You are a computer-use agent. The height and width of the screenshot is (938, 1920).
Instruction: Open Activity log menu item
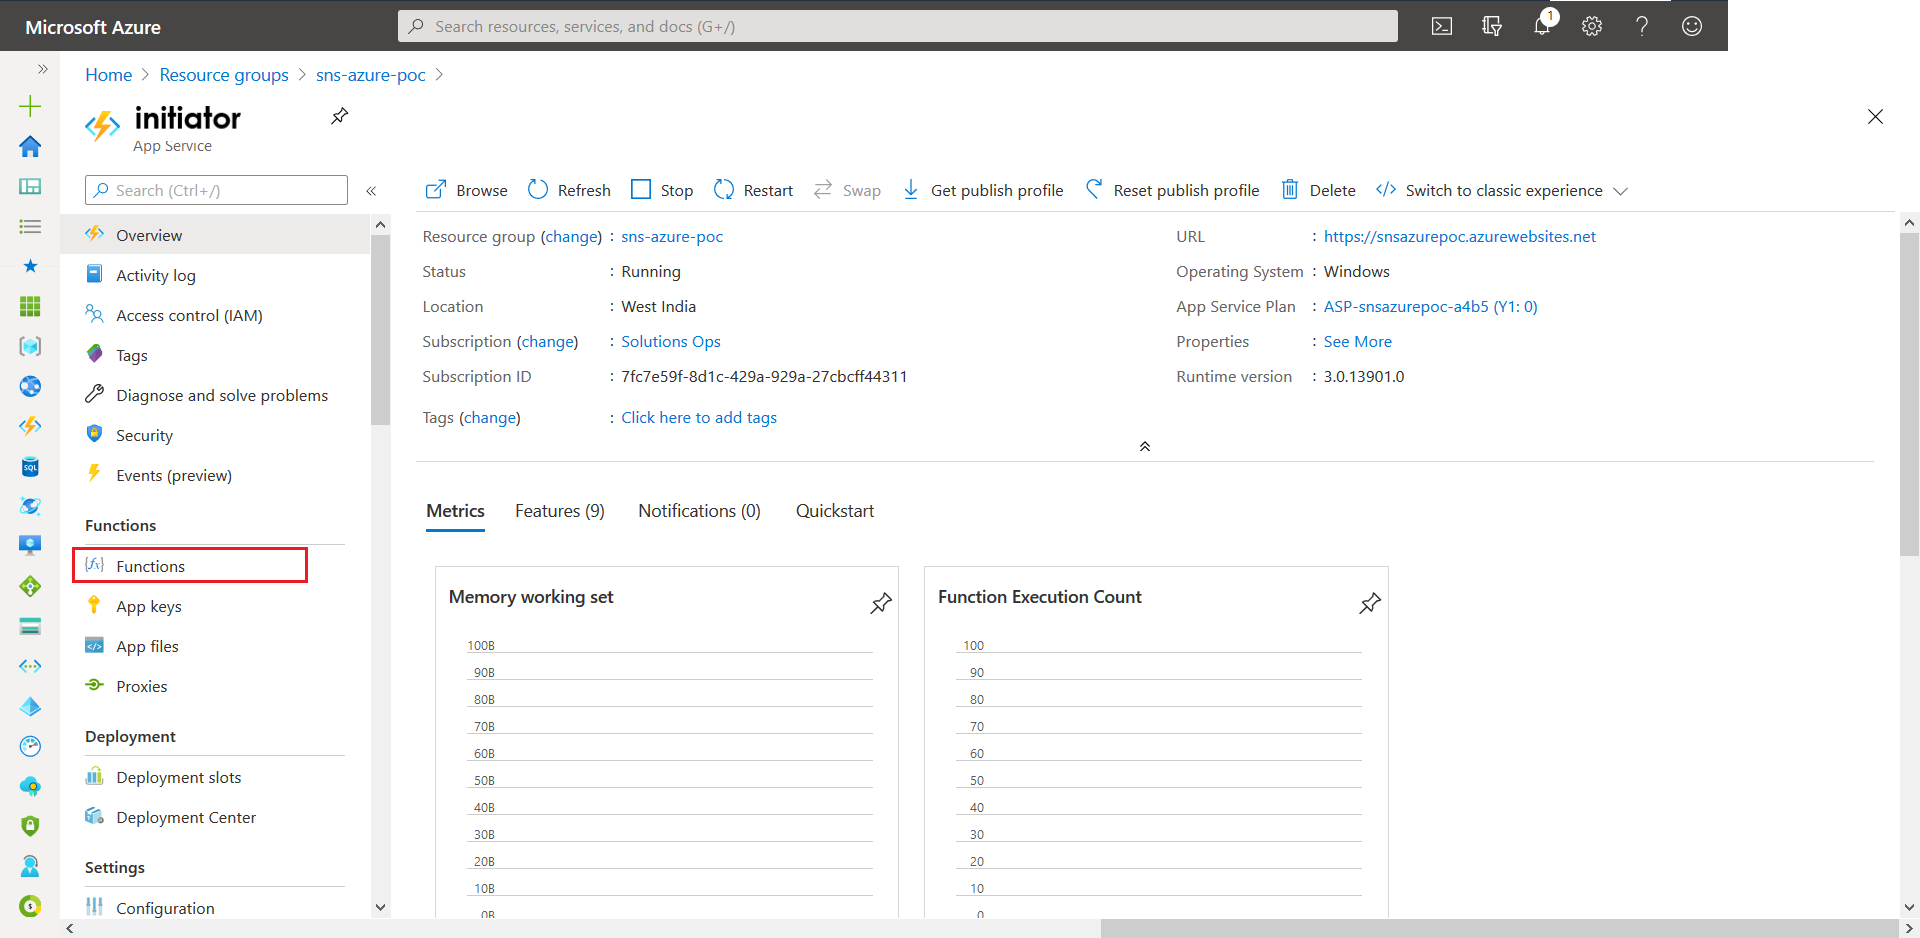click(x=215, y=275)
